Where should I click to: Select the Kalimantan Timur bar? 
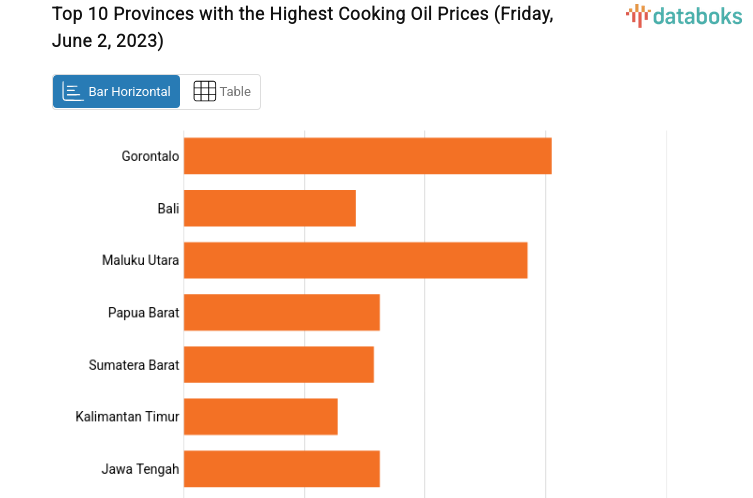tap(261, 416)
